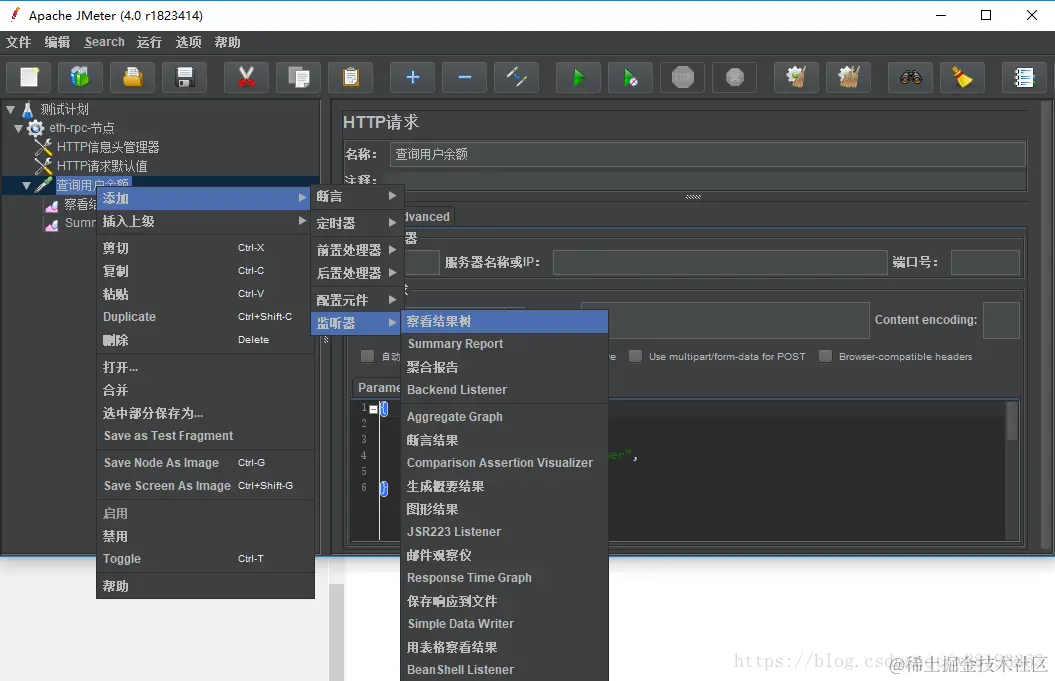Click the Cut scissors icon
Screen dimensions: 1055x681
pos(246,77)
